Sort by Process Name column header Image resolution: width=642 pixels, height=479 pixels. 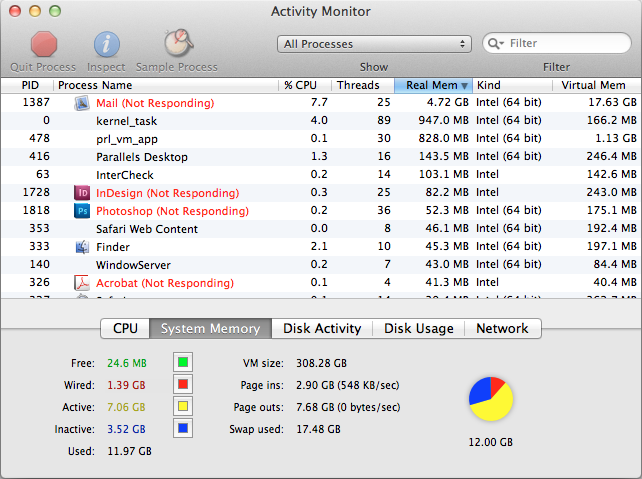[166, 85]
